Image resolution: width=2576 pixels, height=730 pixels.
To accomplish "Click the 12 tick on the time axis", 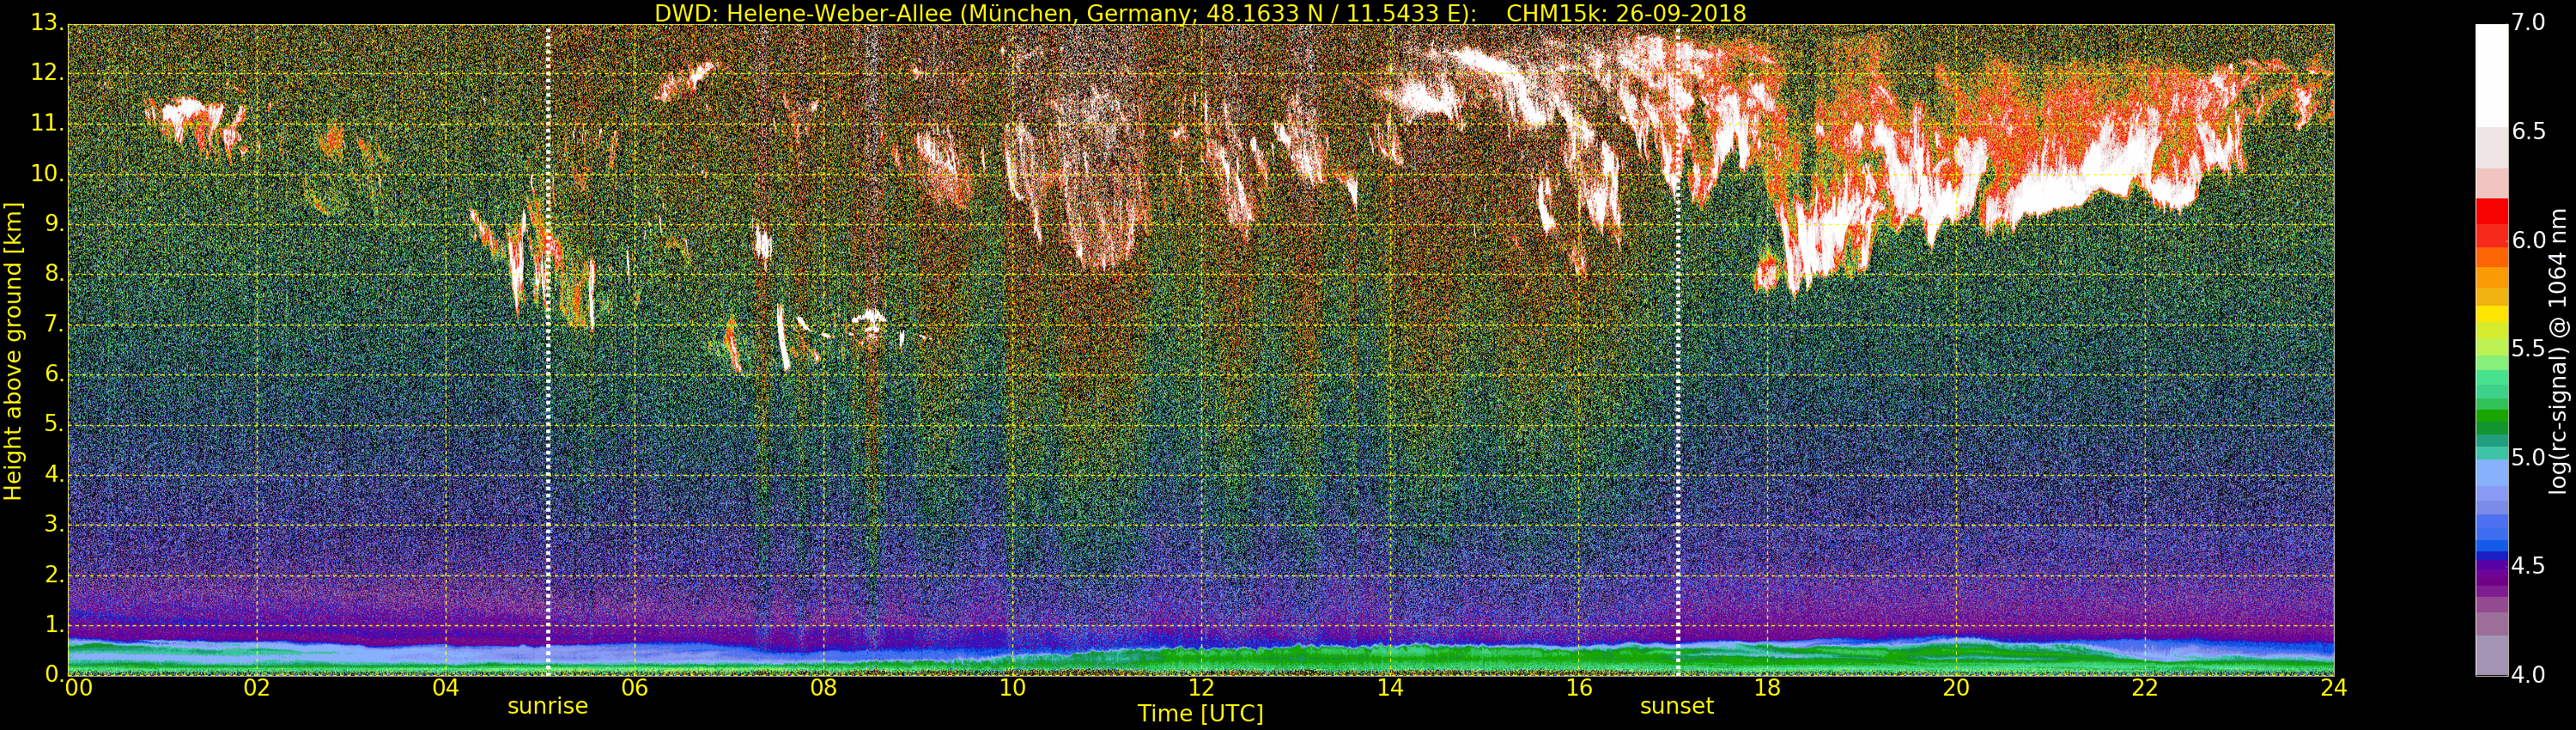I will tap(1200, 688).
